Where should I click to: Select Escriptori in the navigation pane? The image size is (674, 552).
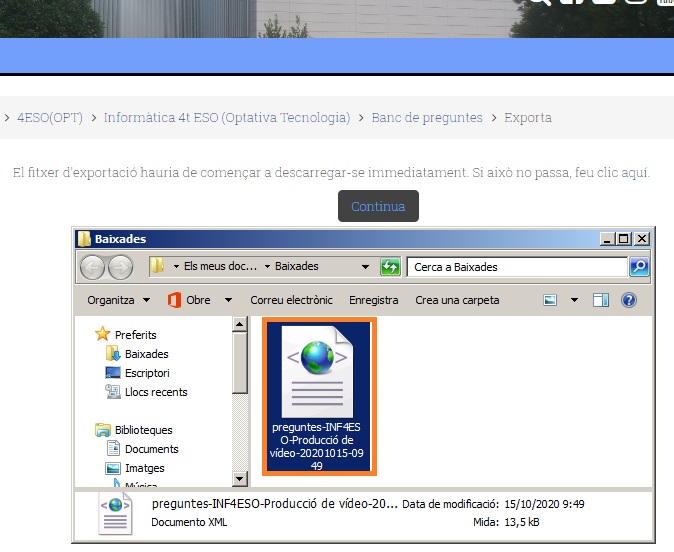[x=138, y=373]
